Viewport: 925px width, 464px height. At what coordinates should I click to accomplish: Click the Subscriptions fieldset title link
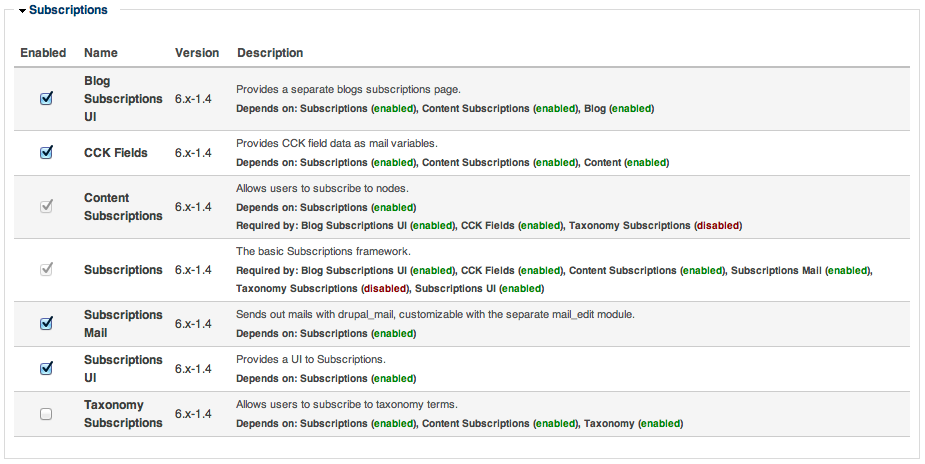pyautogui.click(x=68, y=10)
